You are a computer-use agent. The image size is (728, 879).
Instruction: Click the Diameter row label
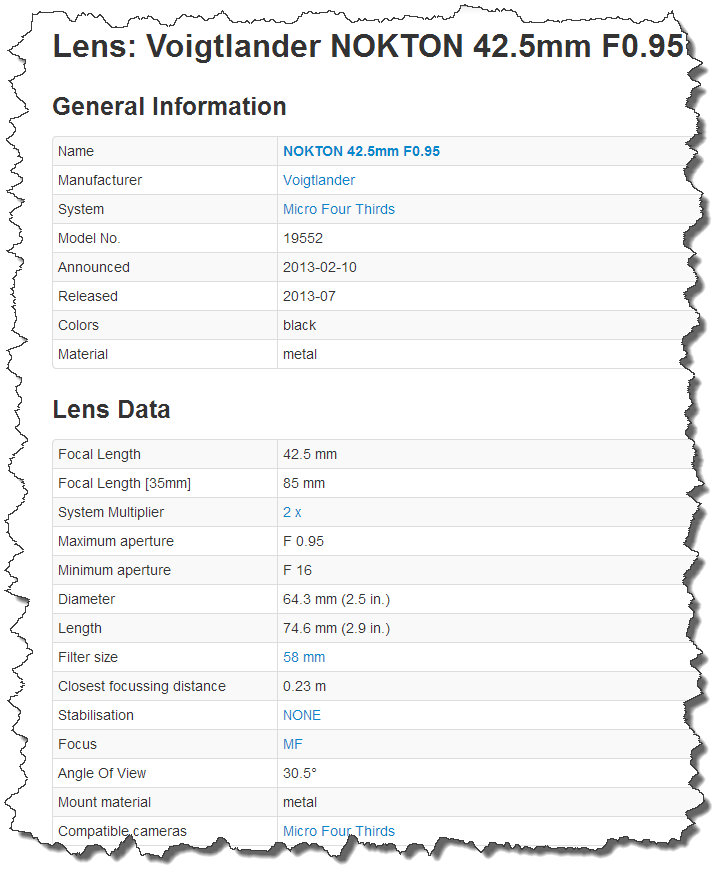[x=86, y=600]
